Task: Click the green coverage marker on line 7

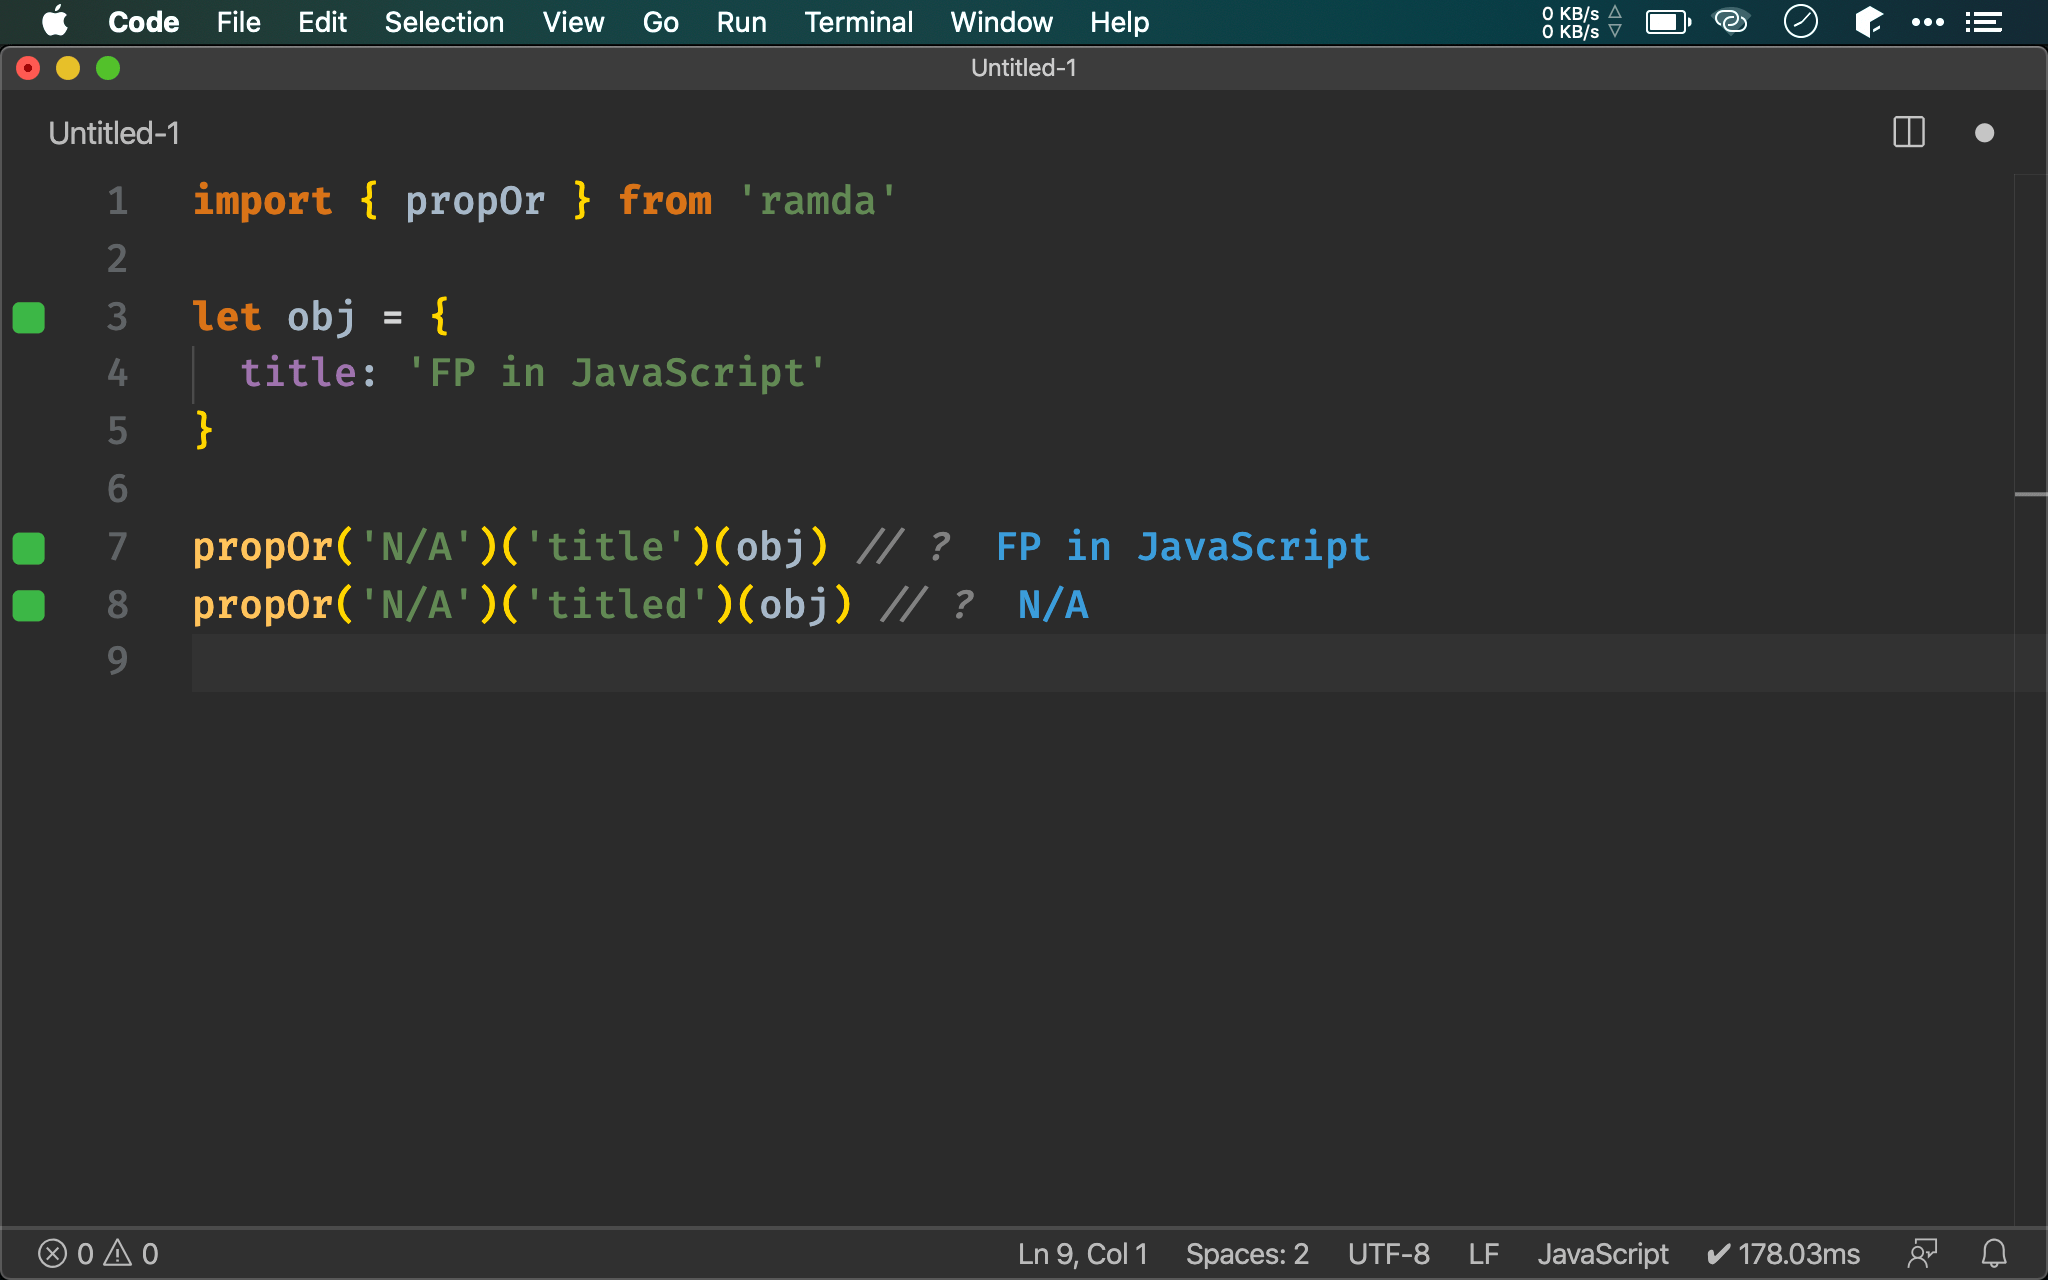Action: pos(29,547)
